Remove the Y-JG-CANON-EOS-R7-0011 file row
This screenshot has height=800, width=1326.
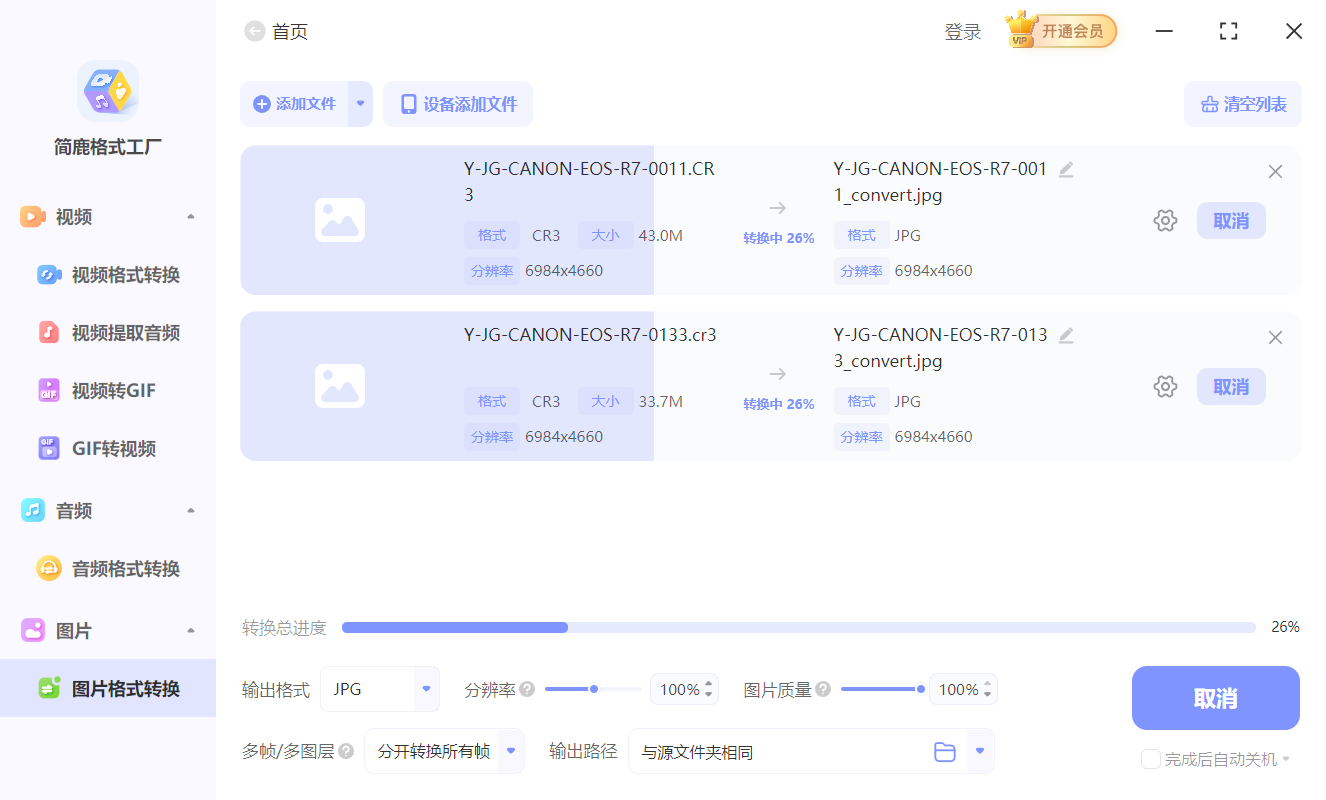tap(1275, 172)
